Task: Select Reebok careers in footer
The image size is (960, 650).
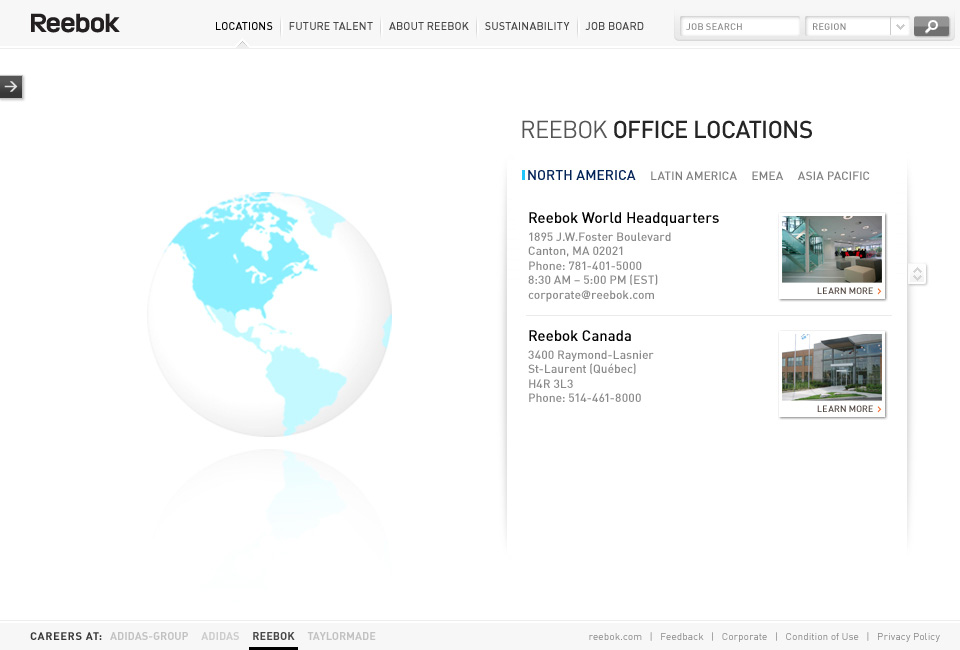Action: pyautogui.click(x=273, y=637)
